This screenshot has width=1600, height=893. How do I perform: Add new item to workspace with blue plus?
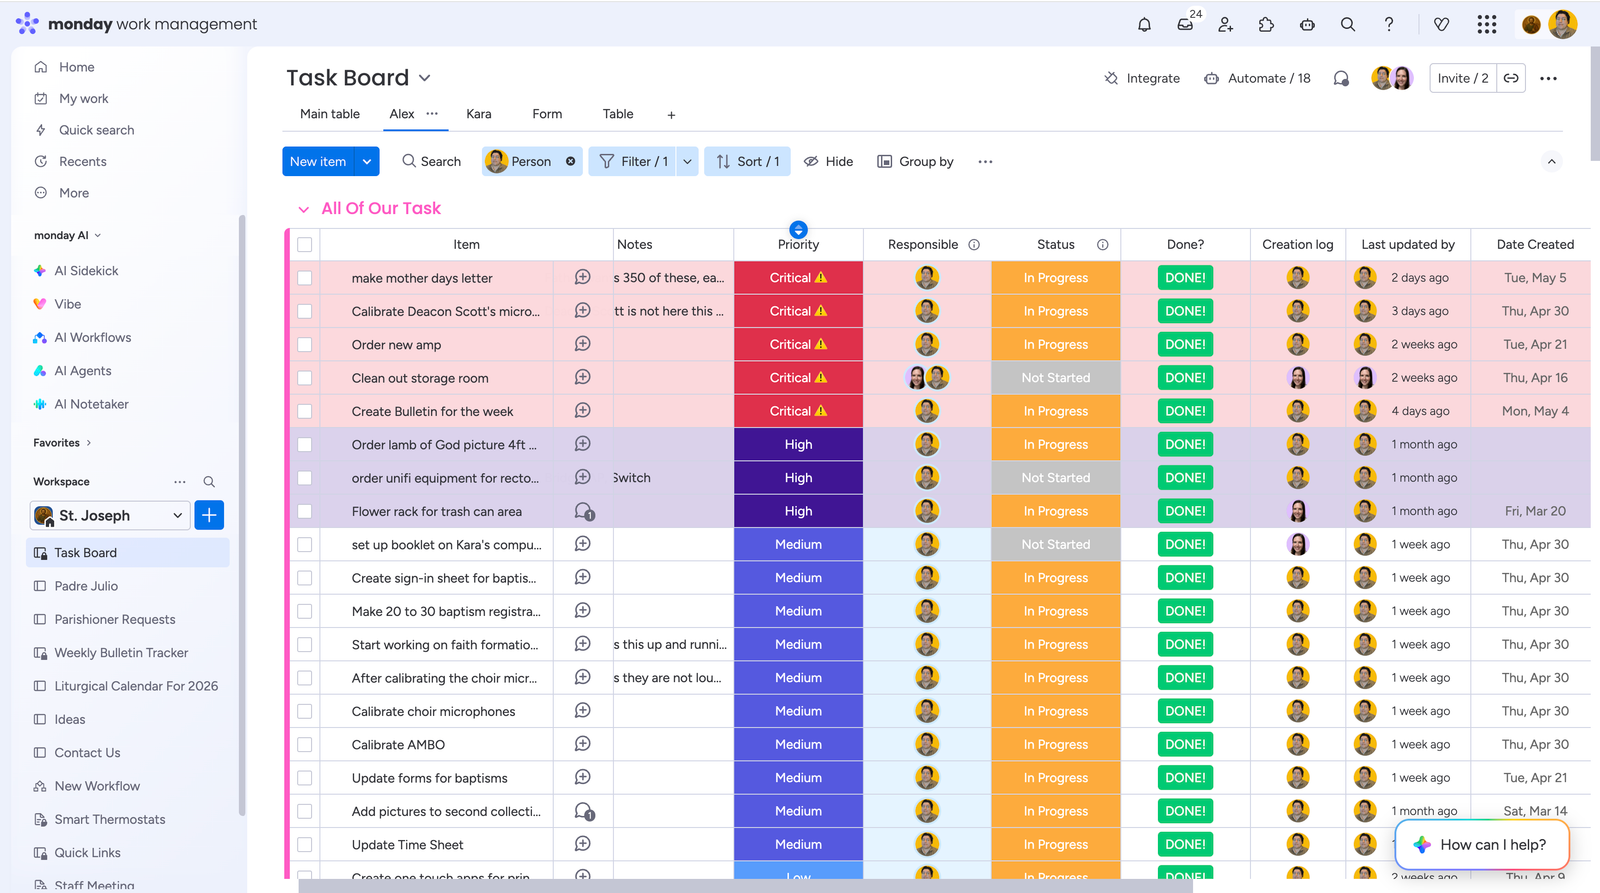coord(209,515)
